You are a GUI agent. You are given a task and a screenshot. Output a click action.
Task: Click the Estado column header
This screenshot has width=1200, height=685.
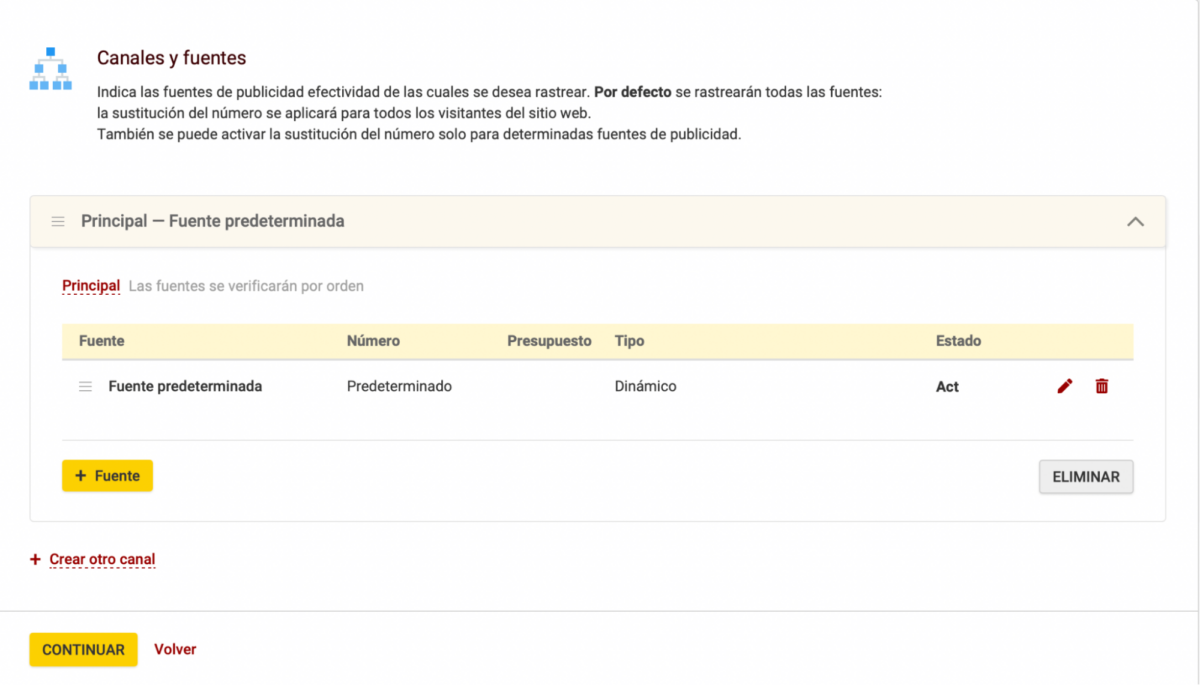pyautogui.click(x=958, y=341)
